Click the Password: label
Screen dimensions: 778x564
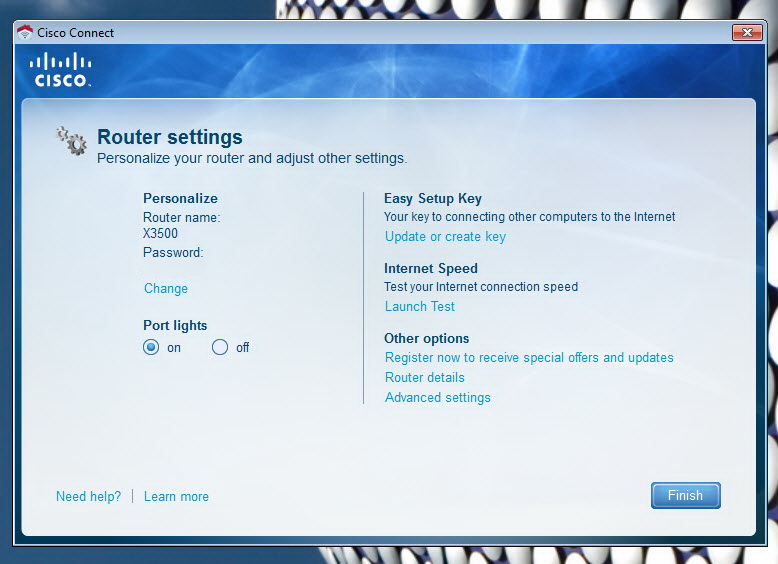pos(173,252)
